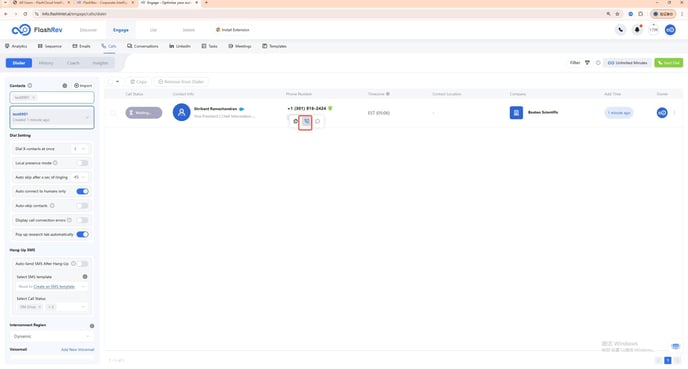The image size is (688, 369).
Task: Open the notifications bell
Action: click(x=637, y=30)
